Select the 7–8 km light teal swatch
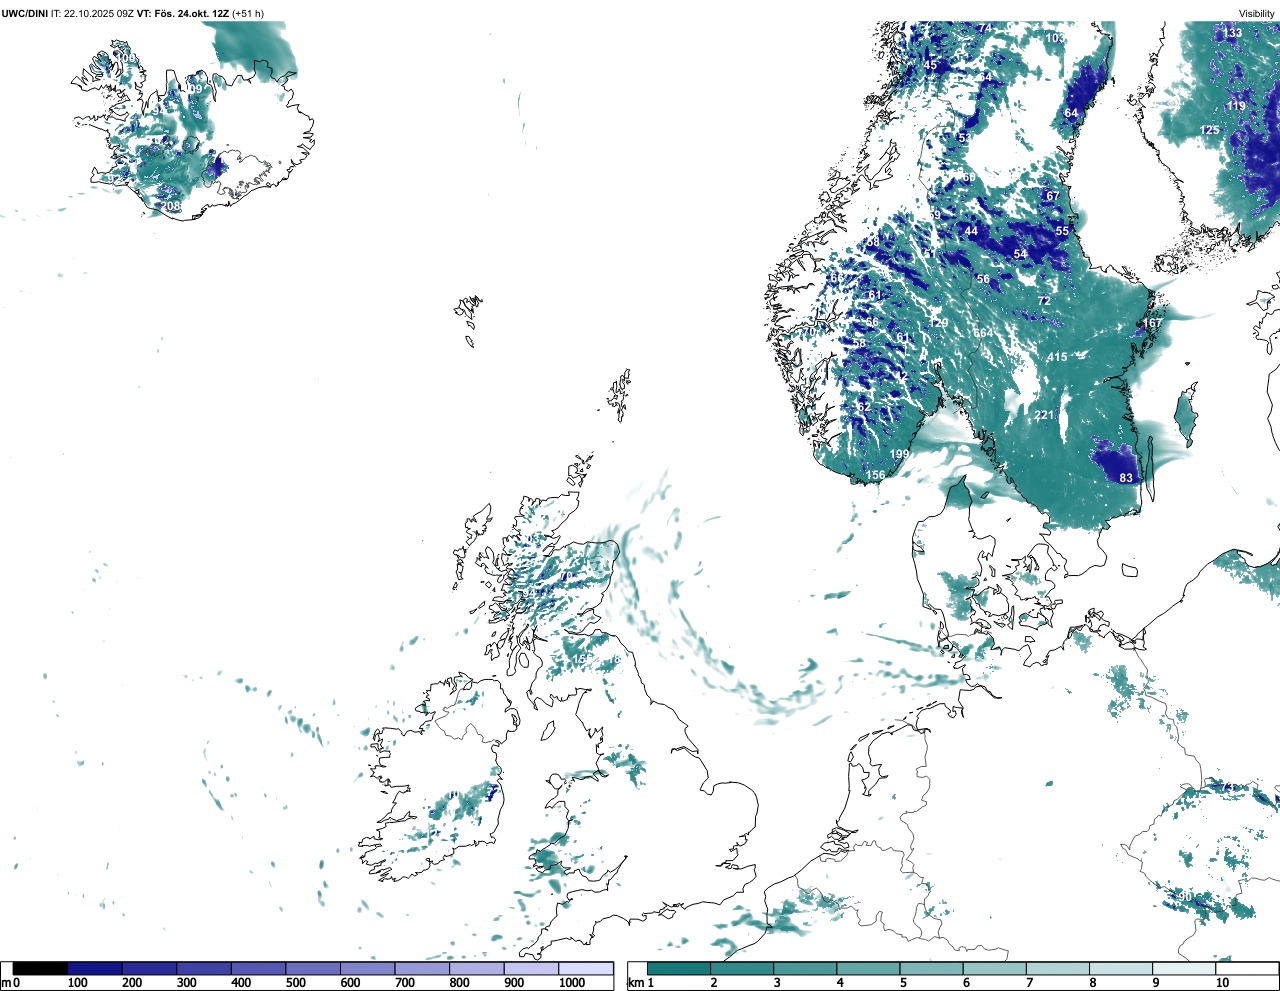Screen dimensions: 1280x991 (1058, 968)
